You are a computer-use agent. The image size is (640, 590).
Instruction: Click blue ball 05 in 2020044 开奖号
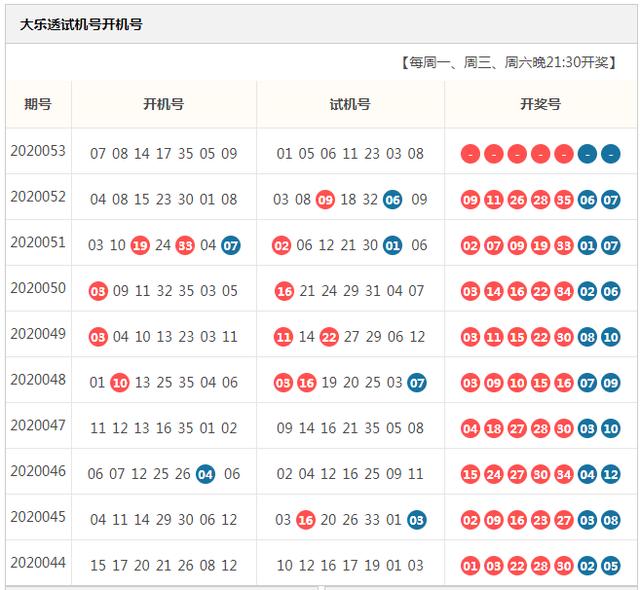(x=611, y=566)
